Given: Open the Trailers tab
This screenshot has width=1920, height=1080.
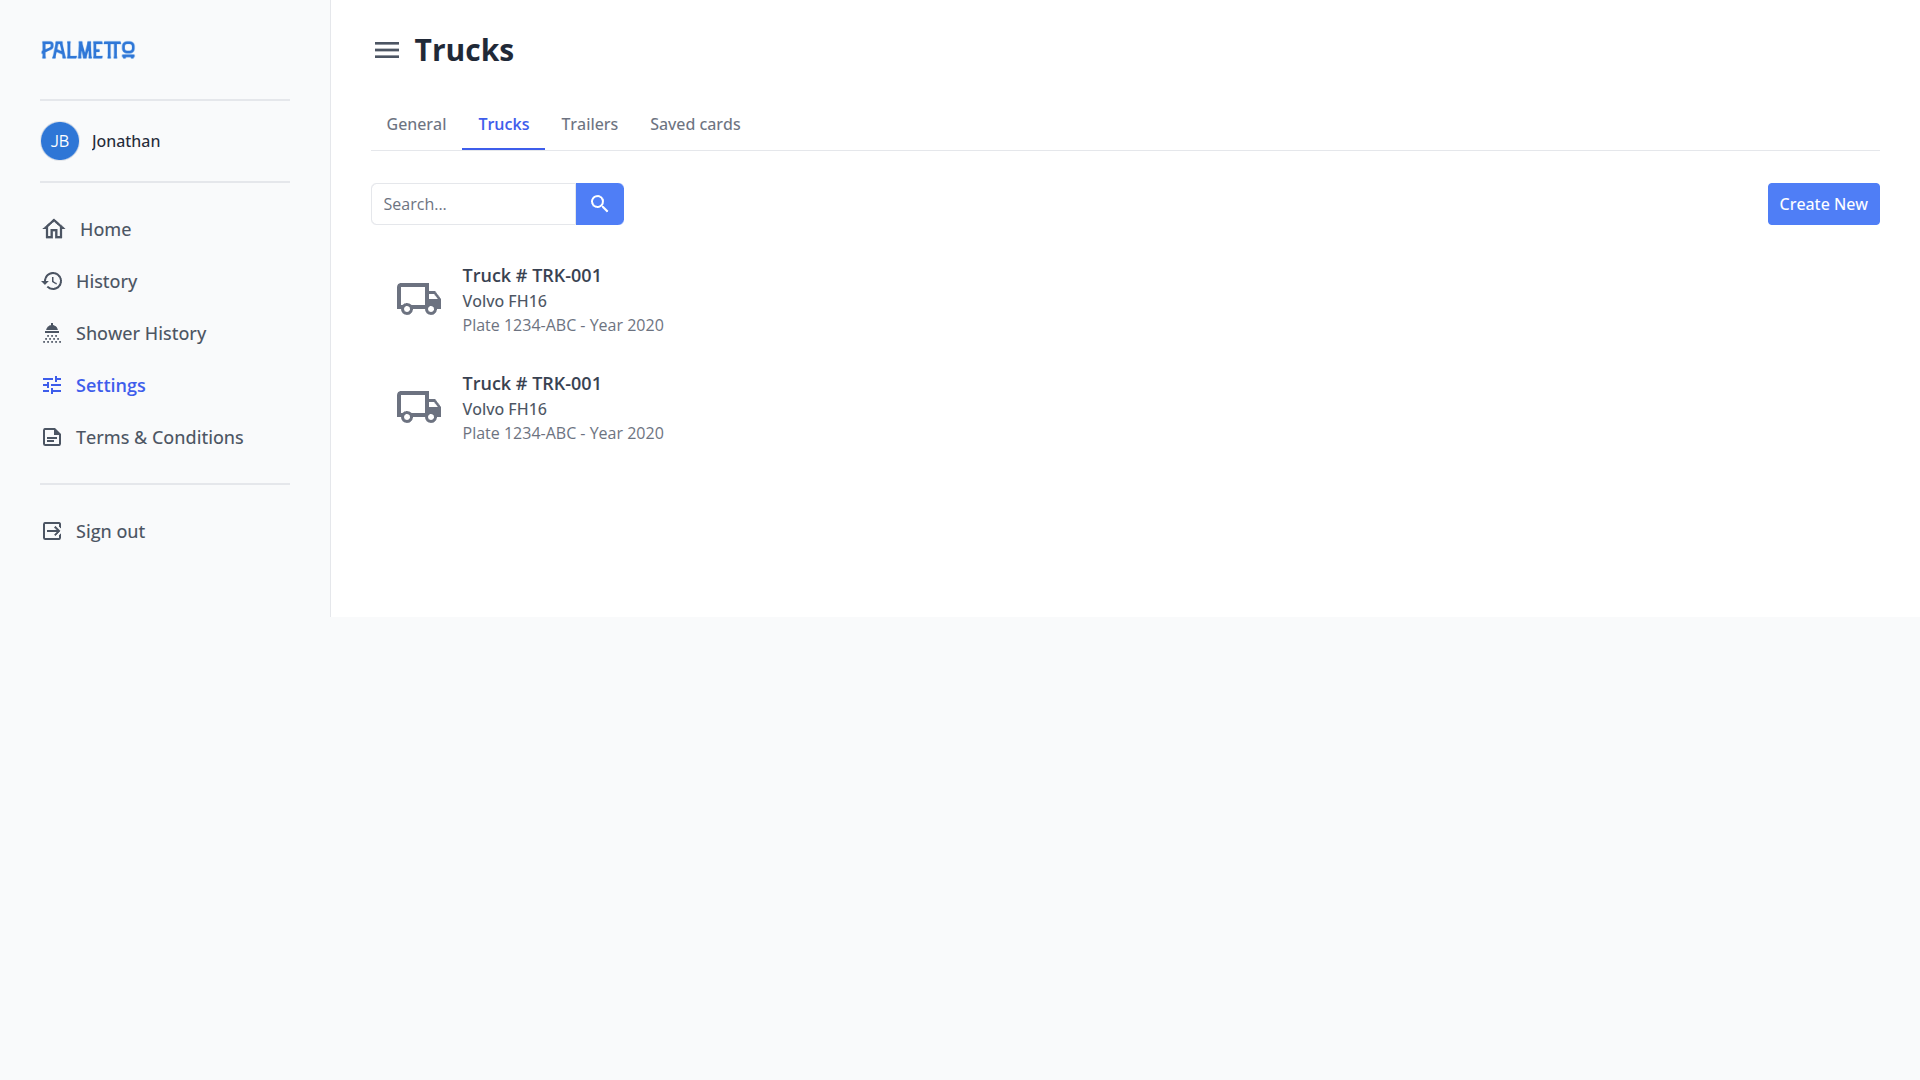Looking at the screenshot, I should pyautogui.click(x=589, y=124).
